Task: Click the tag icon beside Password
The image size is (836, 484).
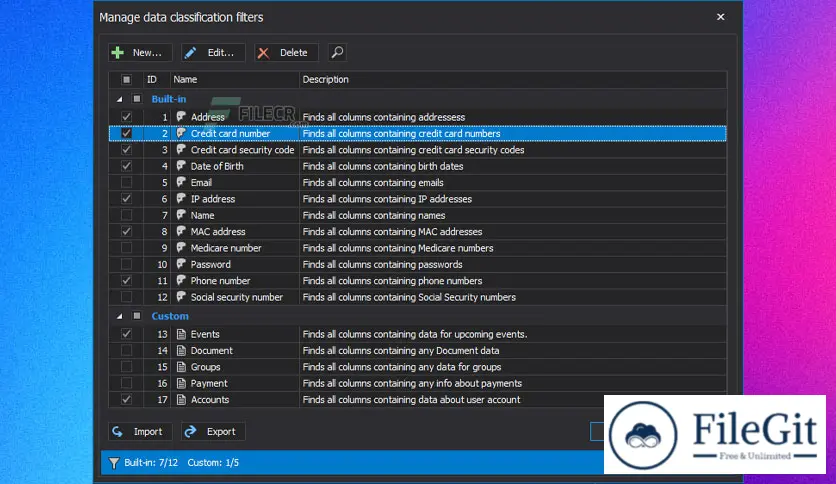Action: [x=181, y=264]
